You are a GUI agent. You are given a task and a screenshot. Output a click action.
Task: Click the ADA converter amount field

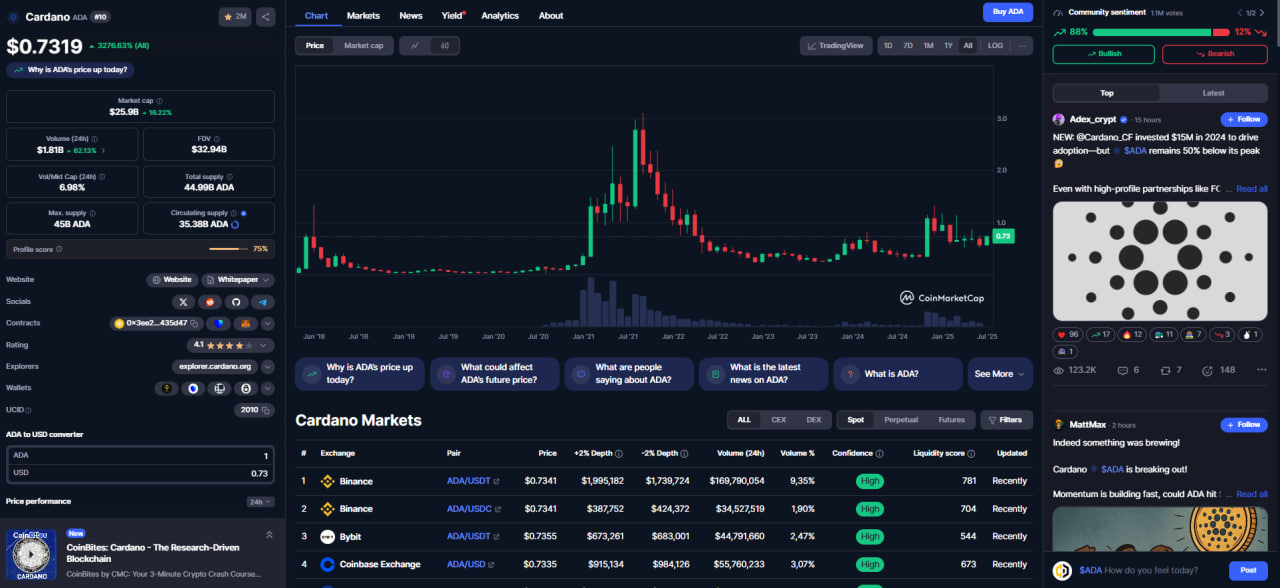[x=140, y=456]
